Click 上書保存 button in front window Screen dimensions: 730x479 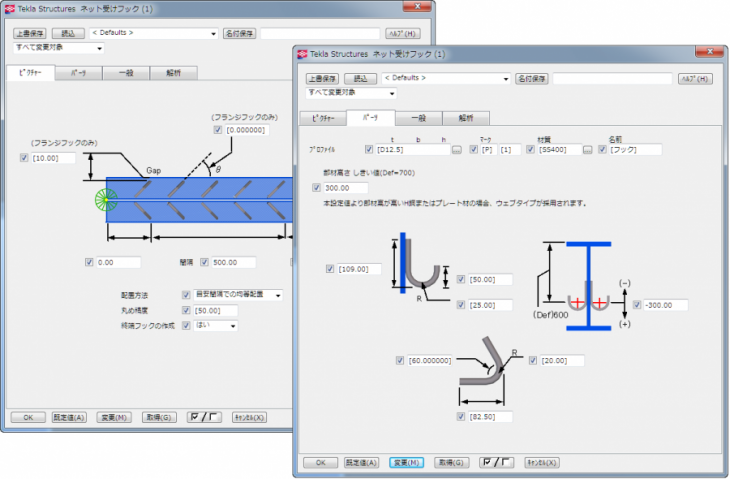pyautogui.click(x=322, y=79)
